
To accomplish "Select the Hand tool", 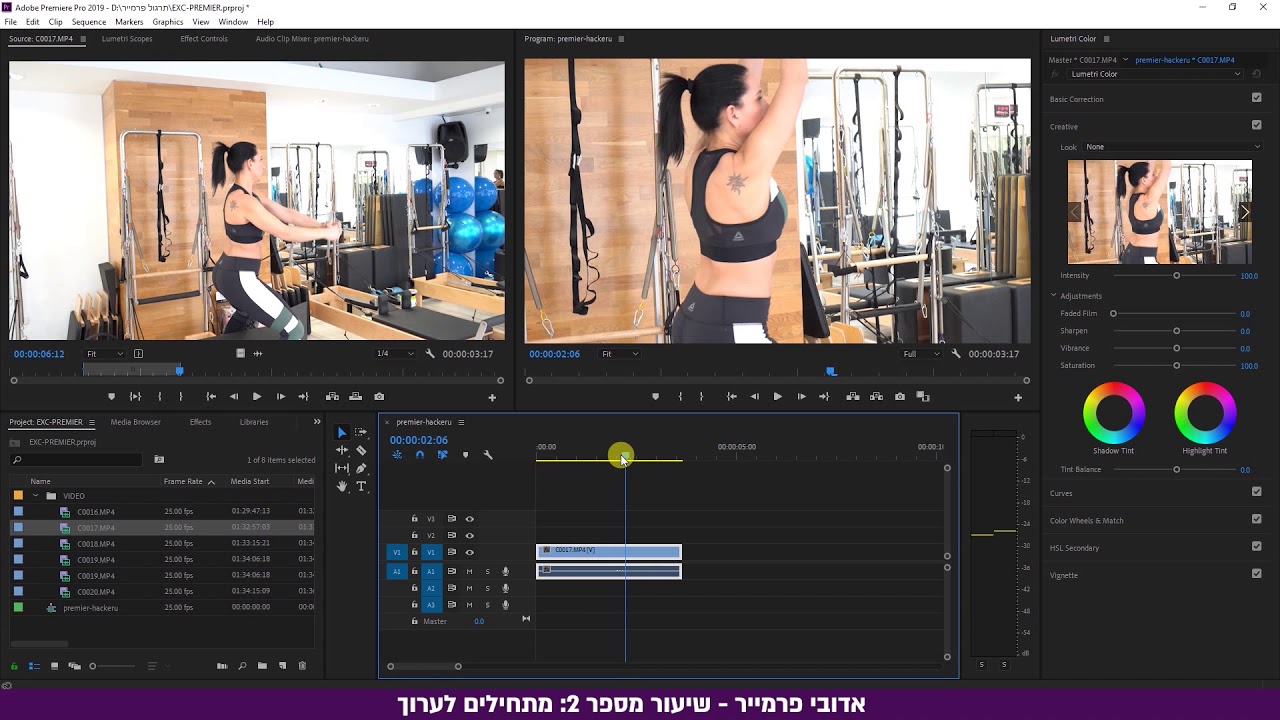I will tap(342, 486).
